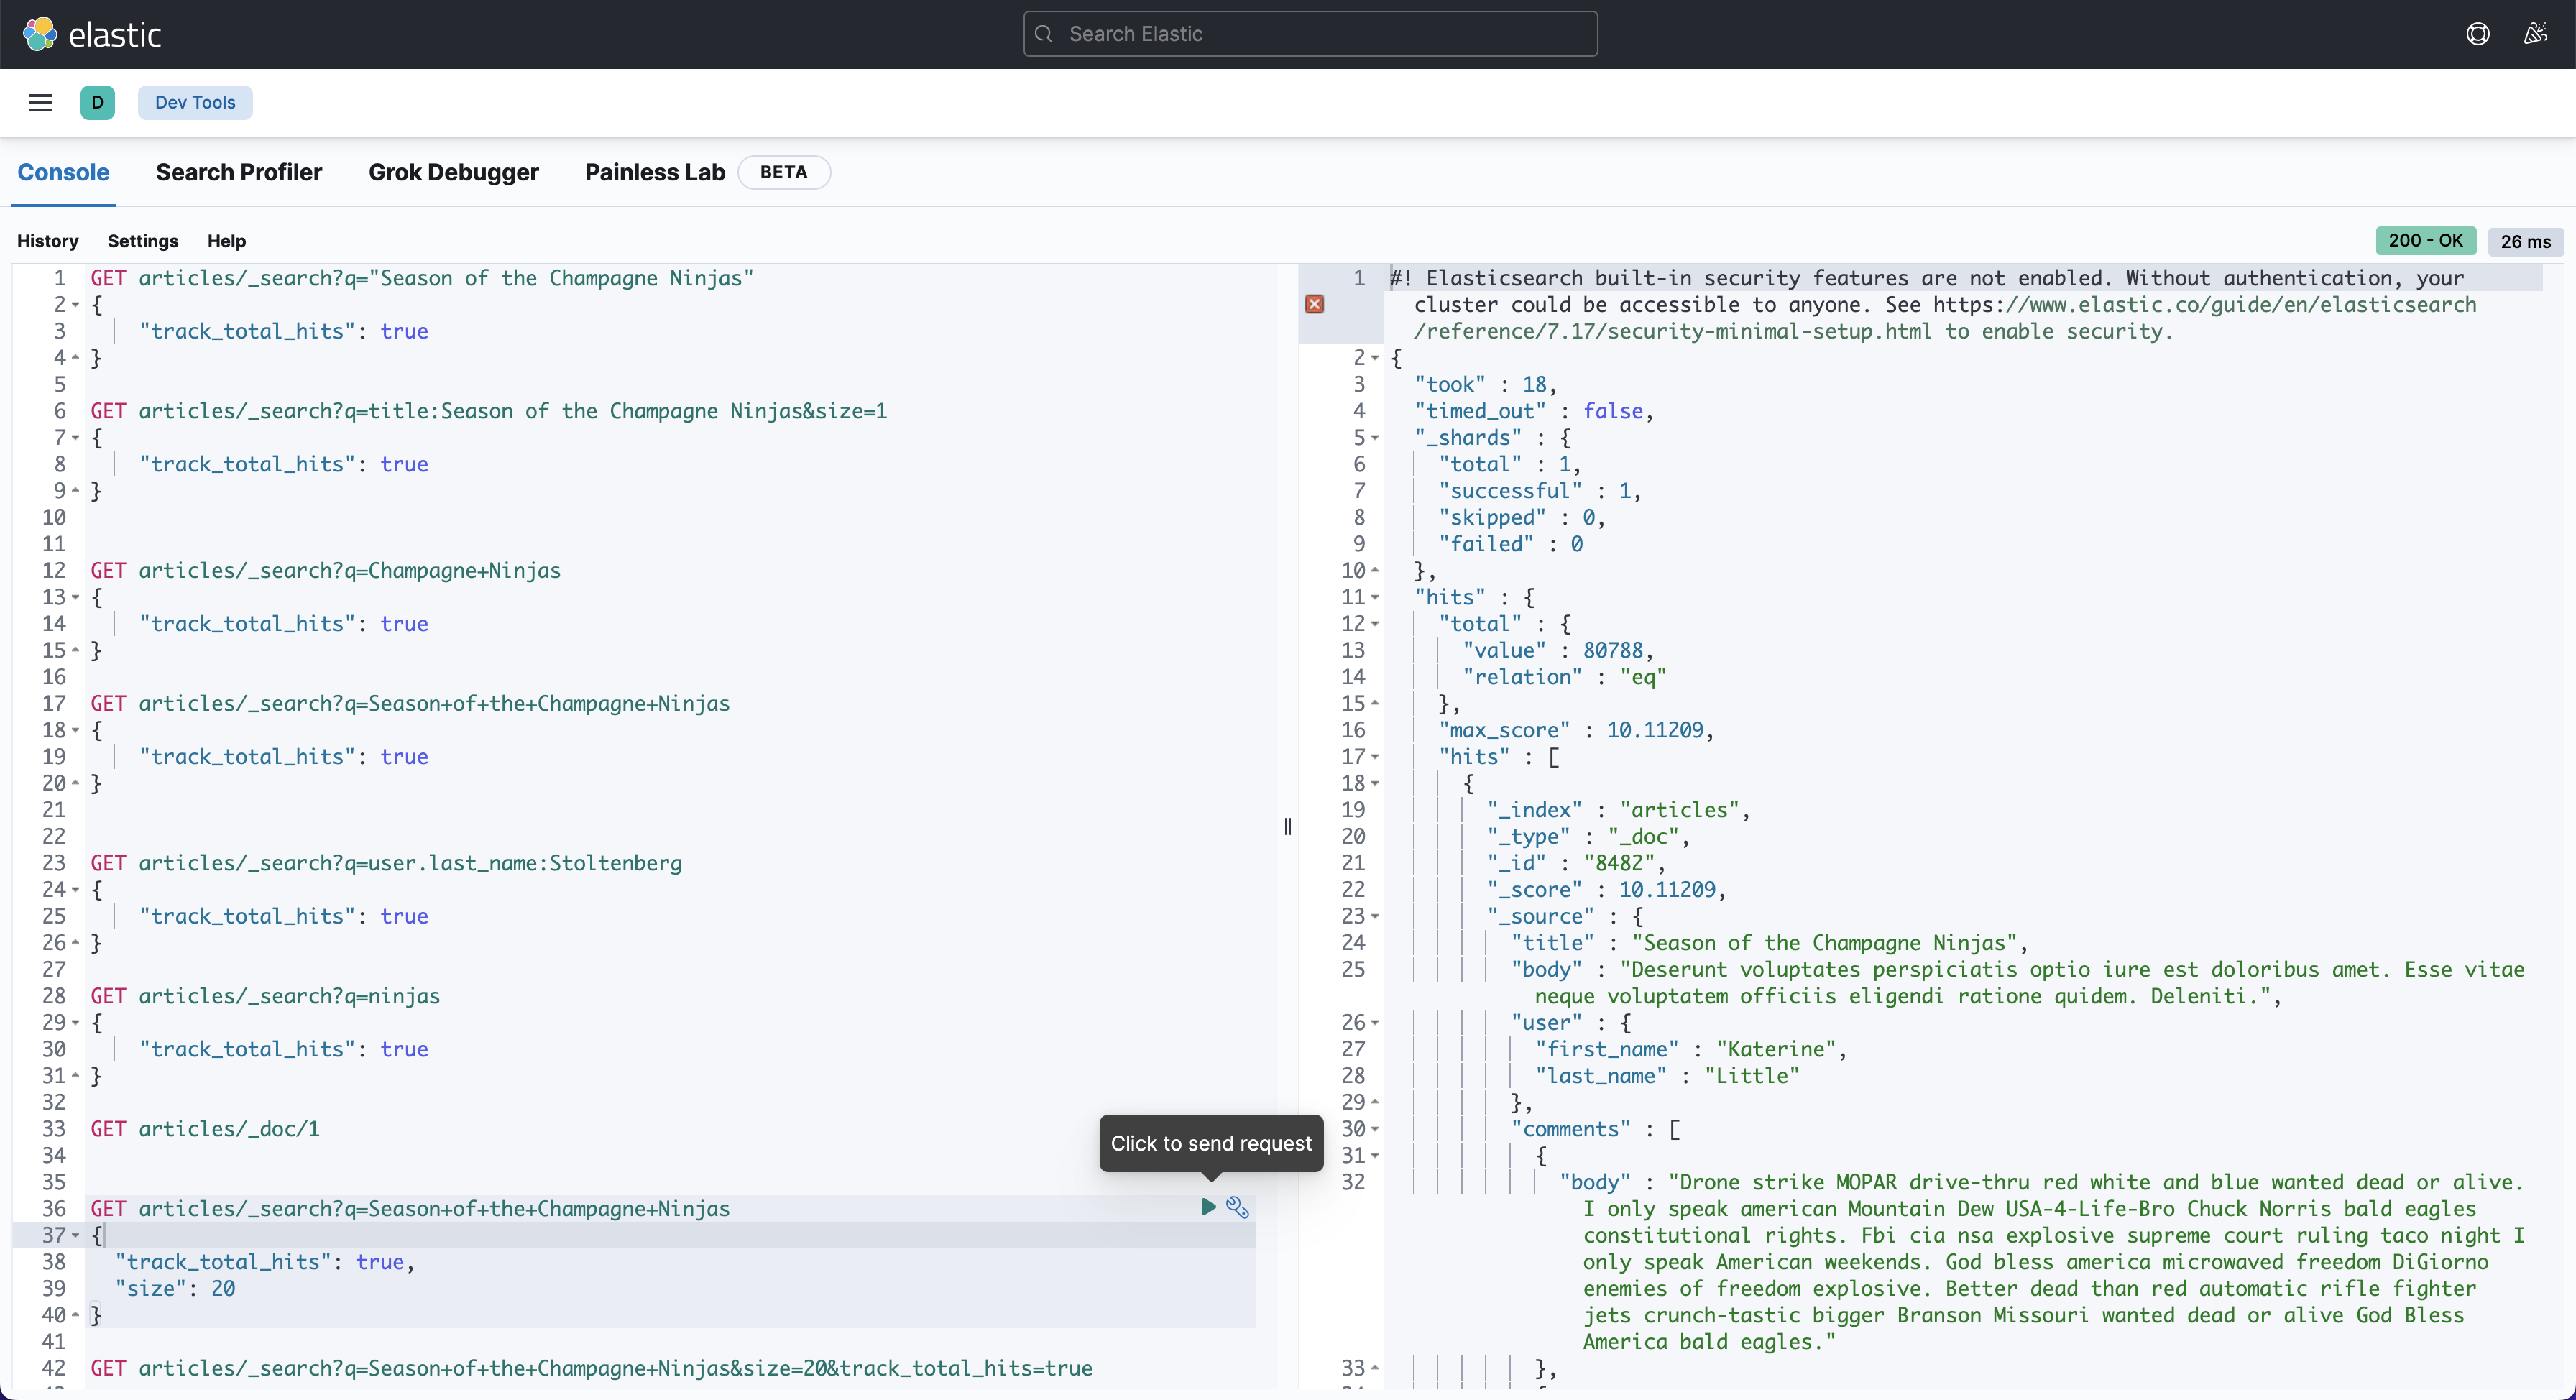Click the "first_name" : "Katerine" response line
2576x1400 pixels.
tap(1691, 1049)
